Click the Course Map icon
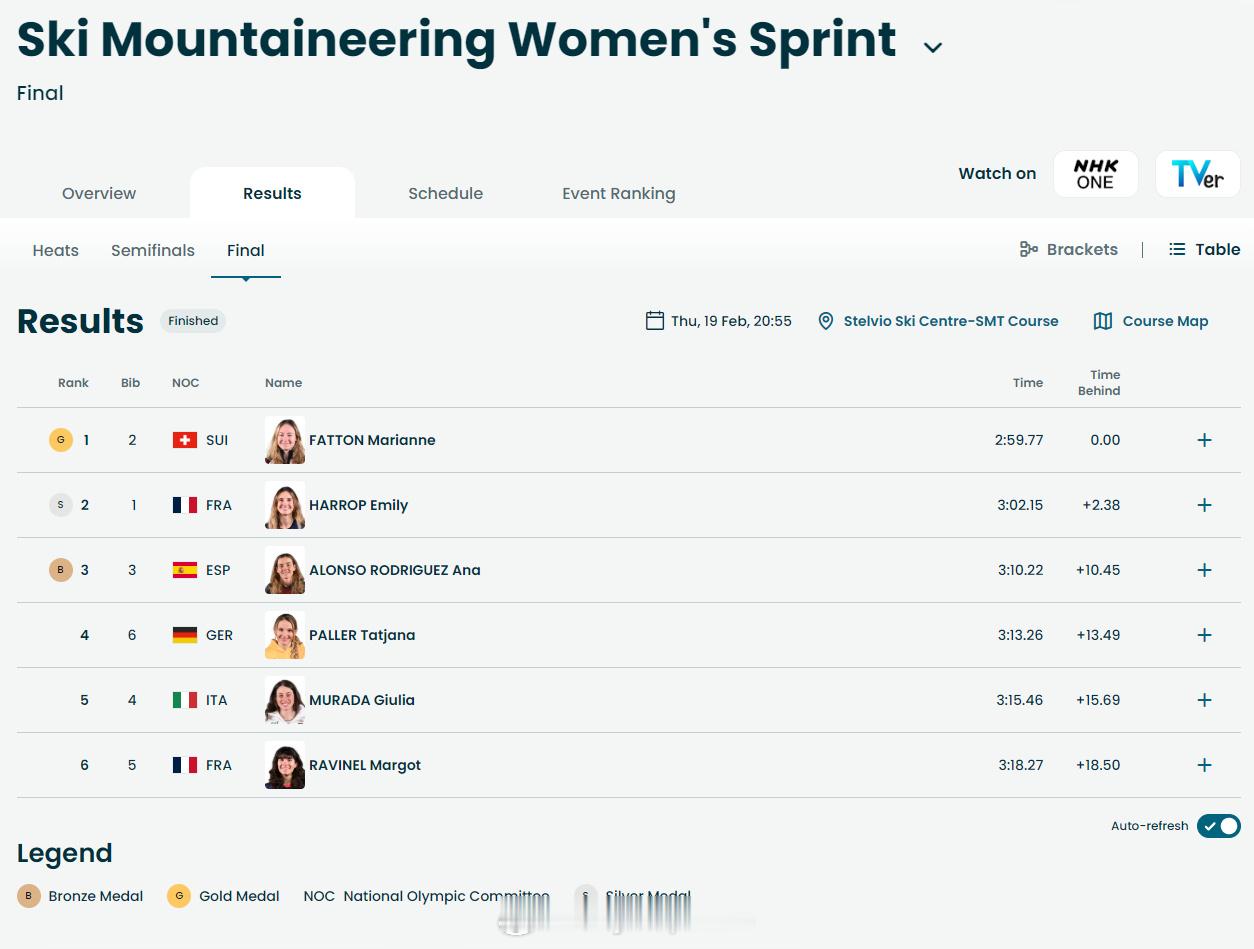 coord(1103,321)
